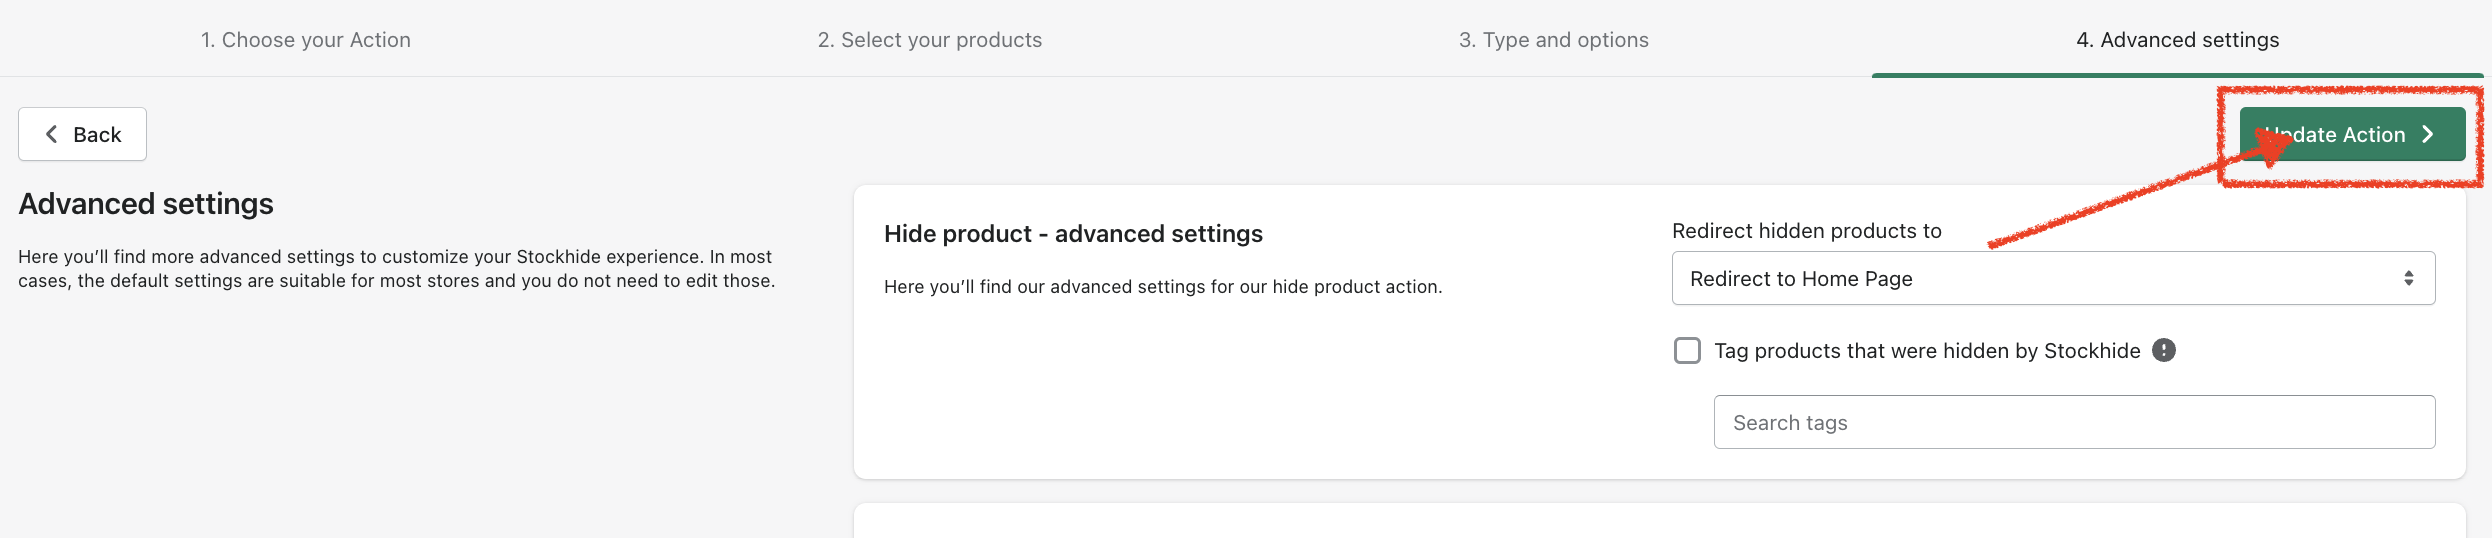Screen dimensions: 2492x538
Task: Click the green underline beneath Advanced settings tab
Action: [2177, 75]
